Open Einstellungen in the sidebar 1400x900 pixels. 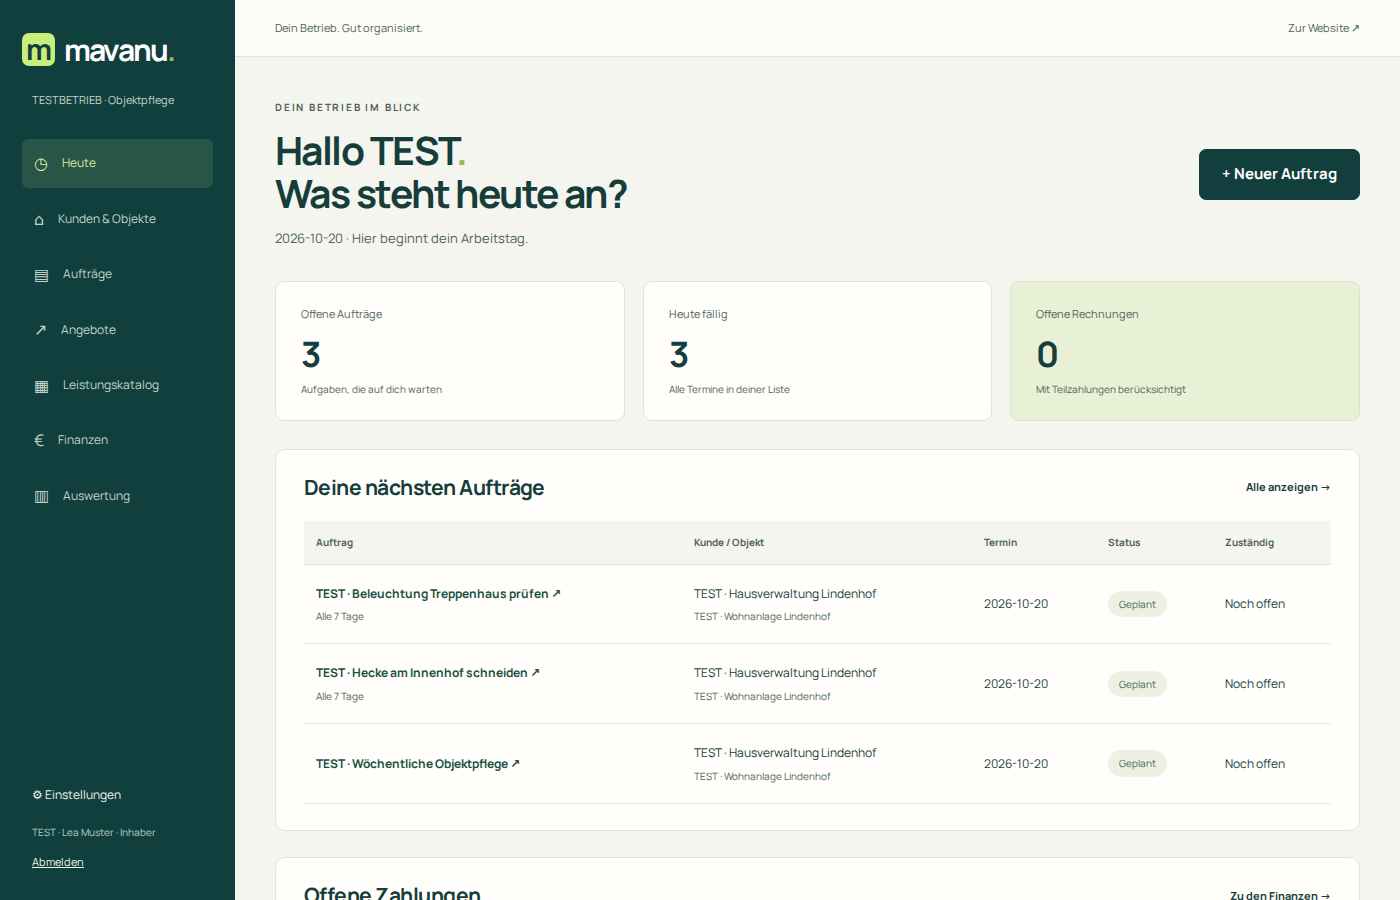click(x=77, y=795)
